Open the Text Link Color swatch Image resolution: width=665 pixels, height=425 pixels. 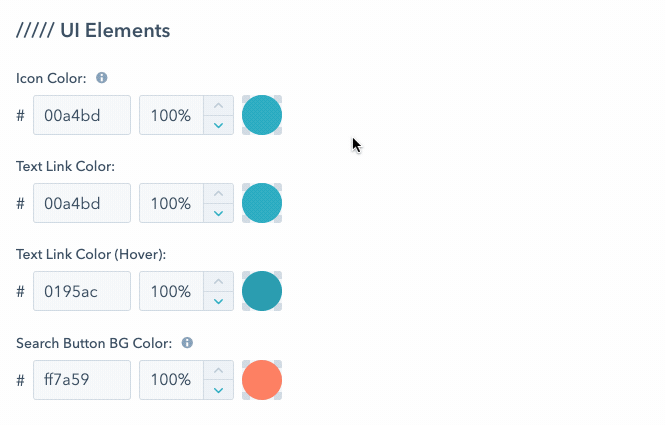coord(262,203)
